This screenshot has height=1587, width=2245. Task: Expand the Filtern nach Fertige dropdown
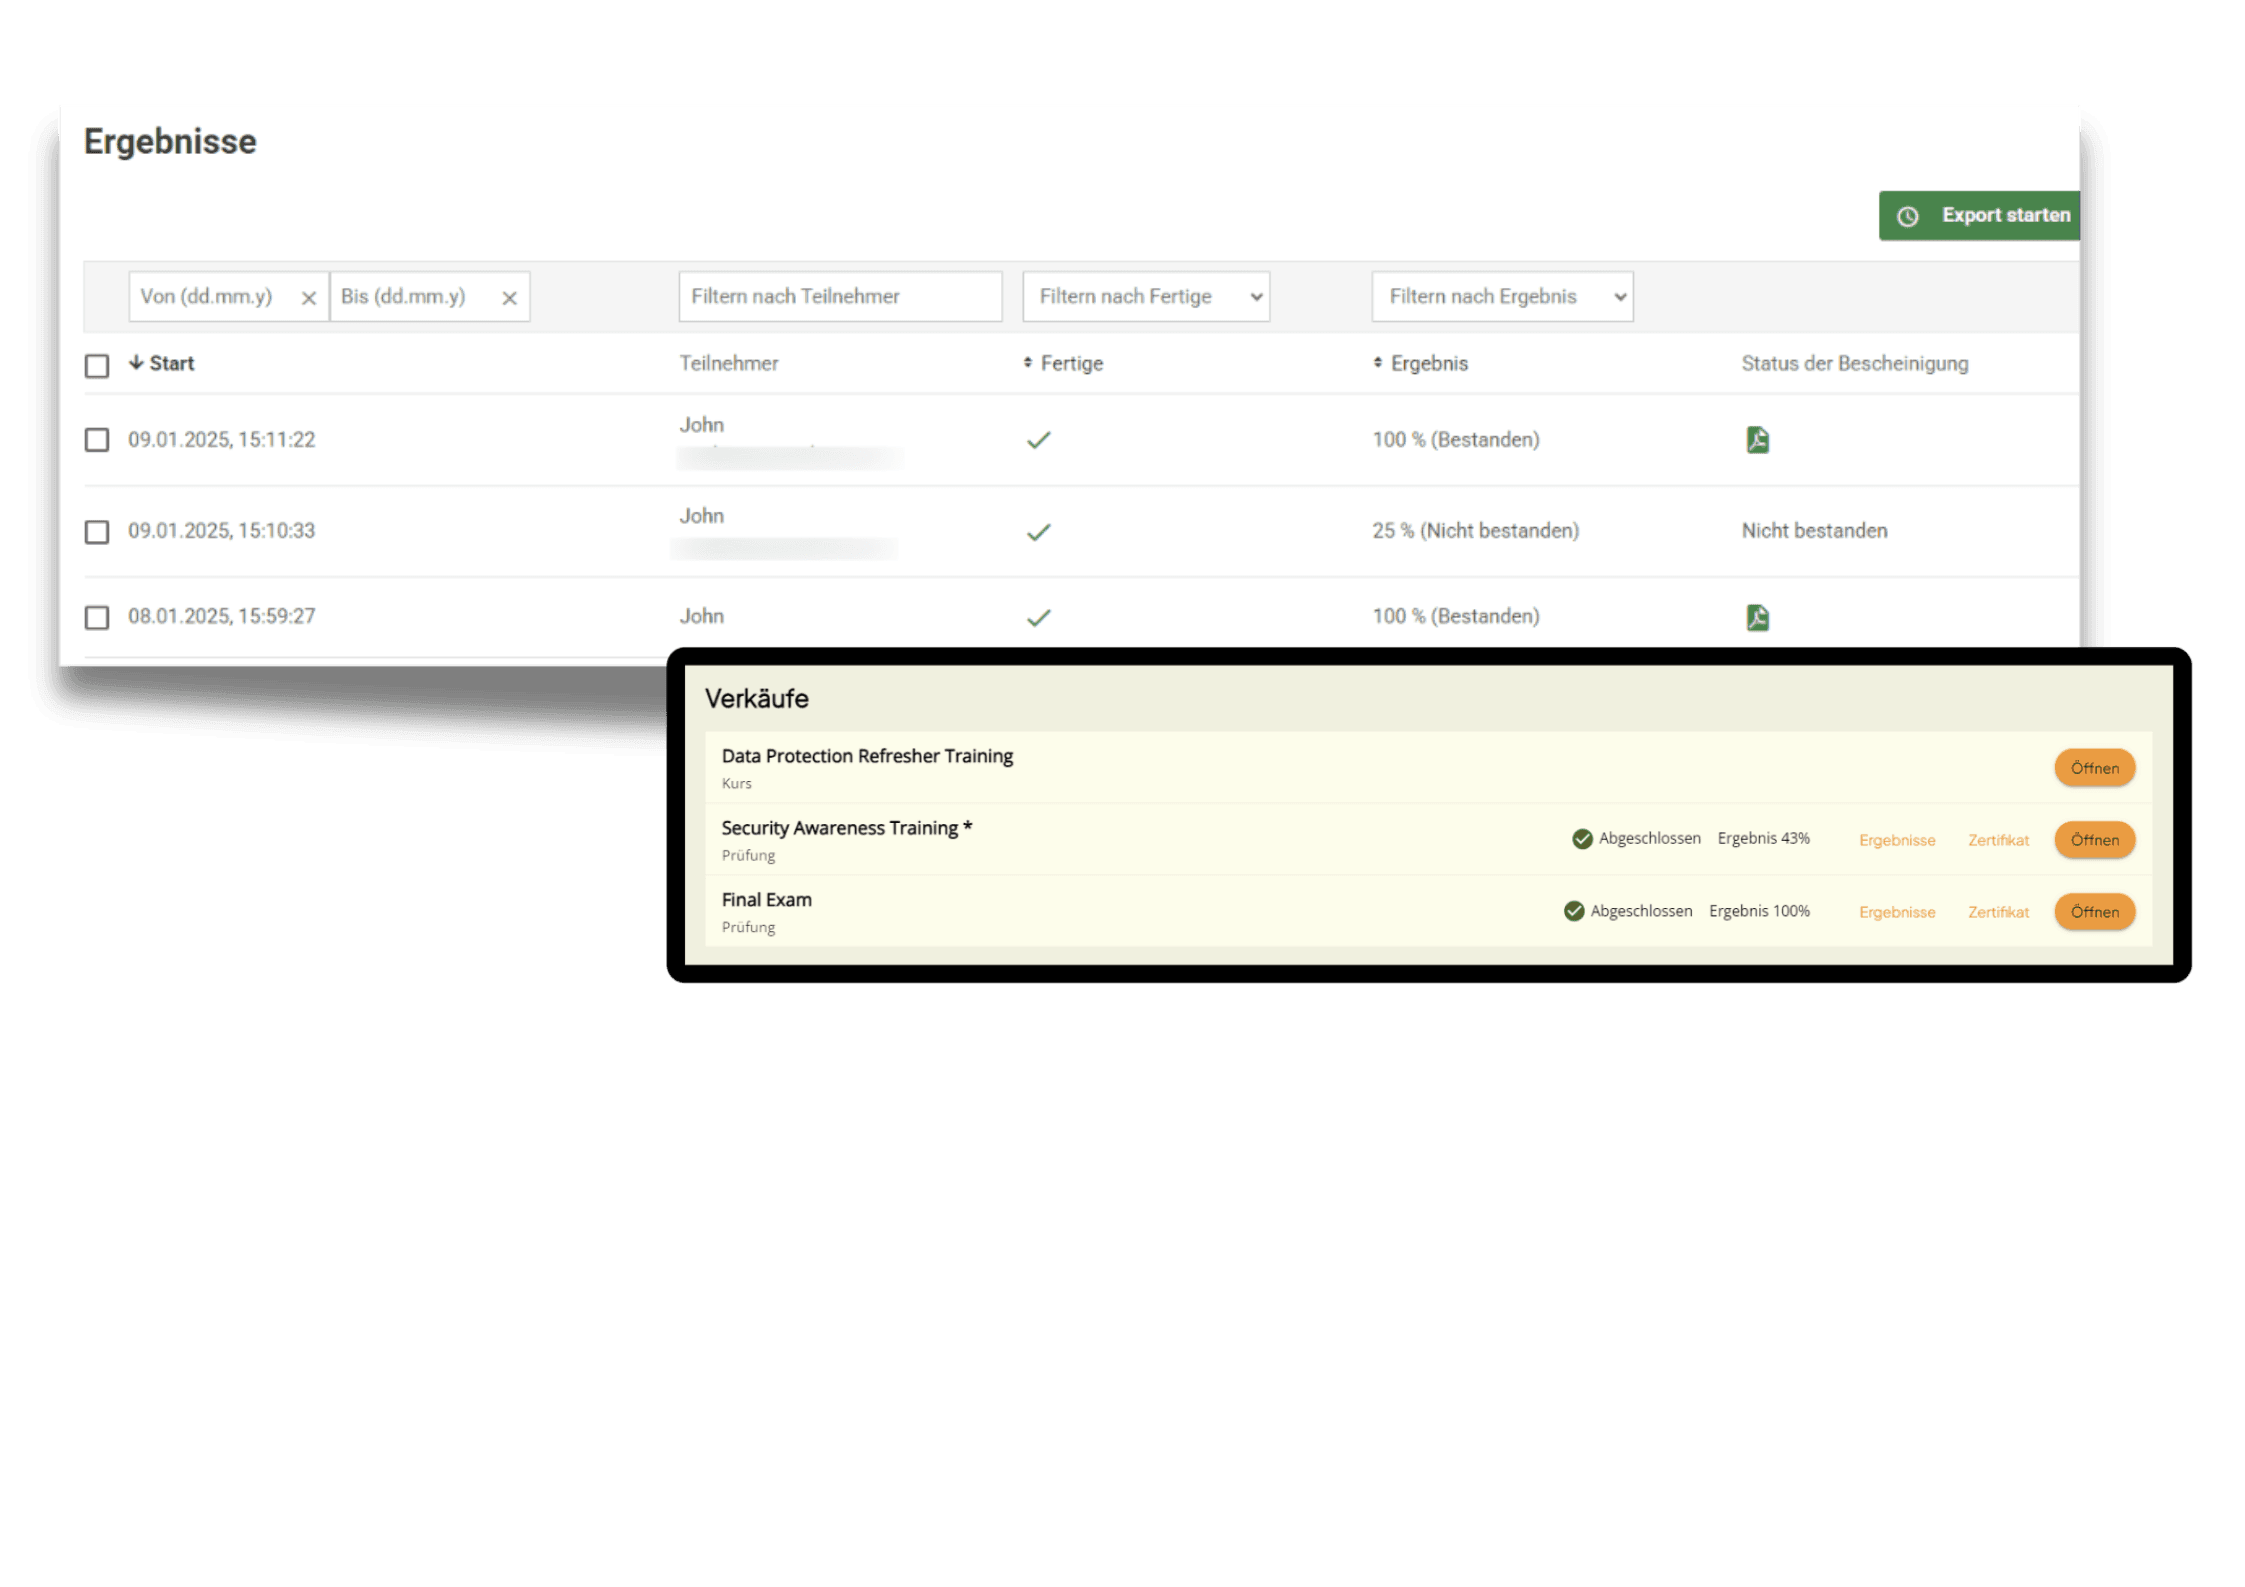coord(1146,297)
